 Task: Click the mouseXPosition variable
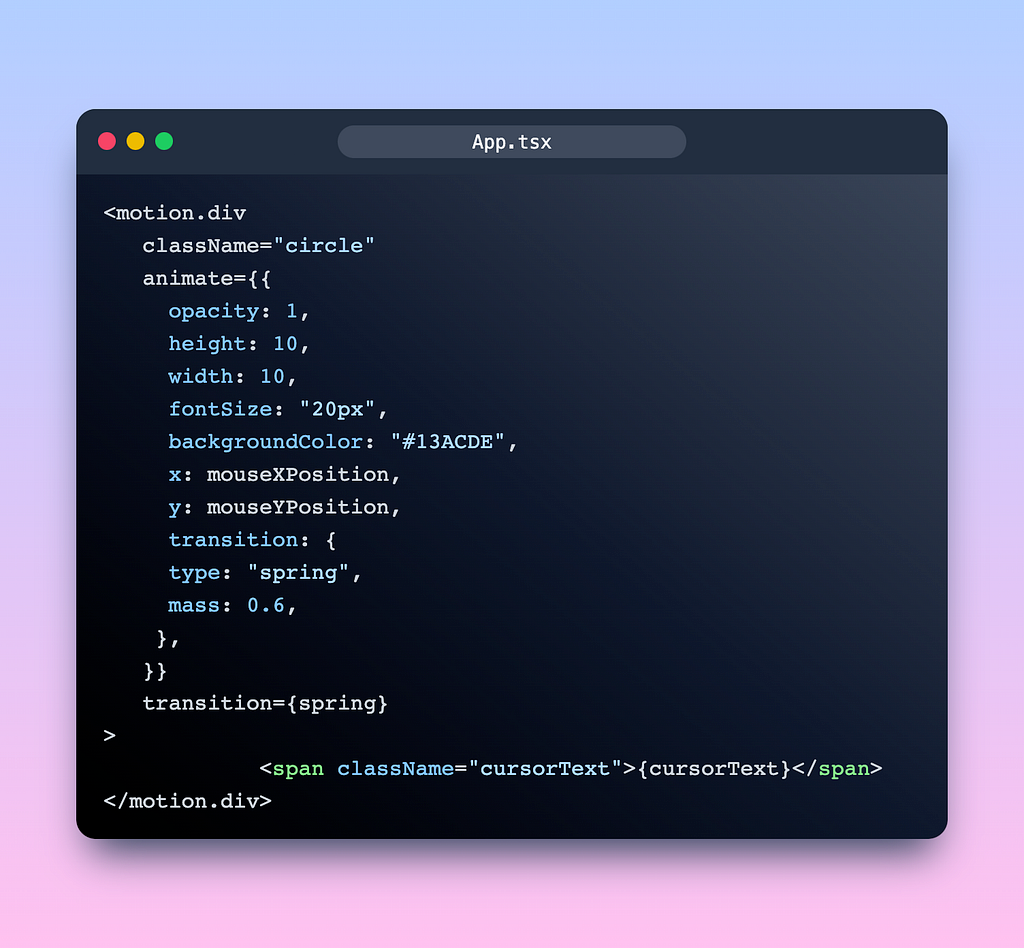298,475
